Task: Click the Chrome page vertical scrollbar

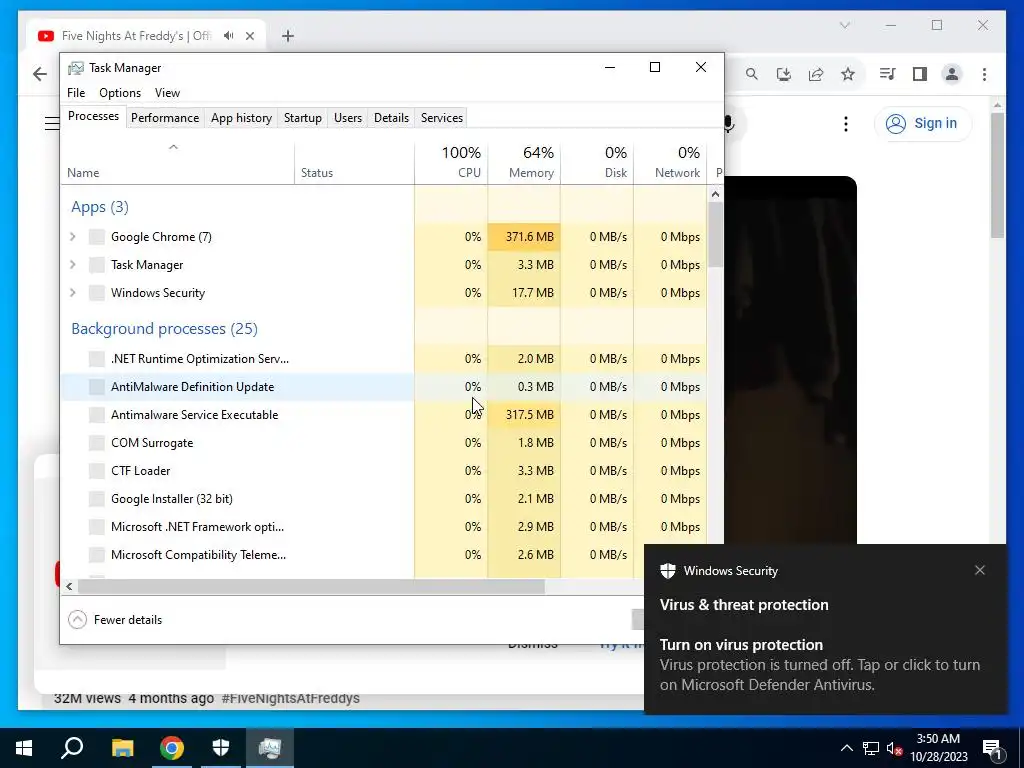Action: click(x=997, y=175)
